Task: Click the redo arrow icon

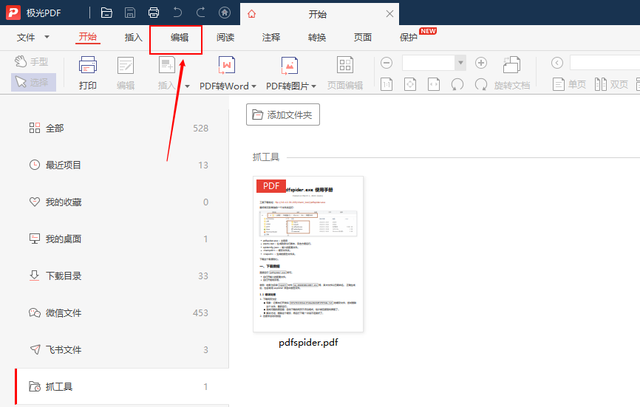Action: click(x=200, y=13)
